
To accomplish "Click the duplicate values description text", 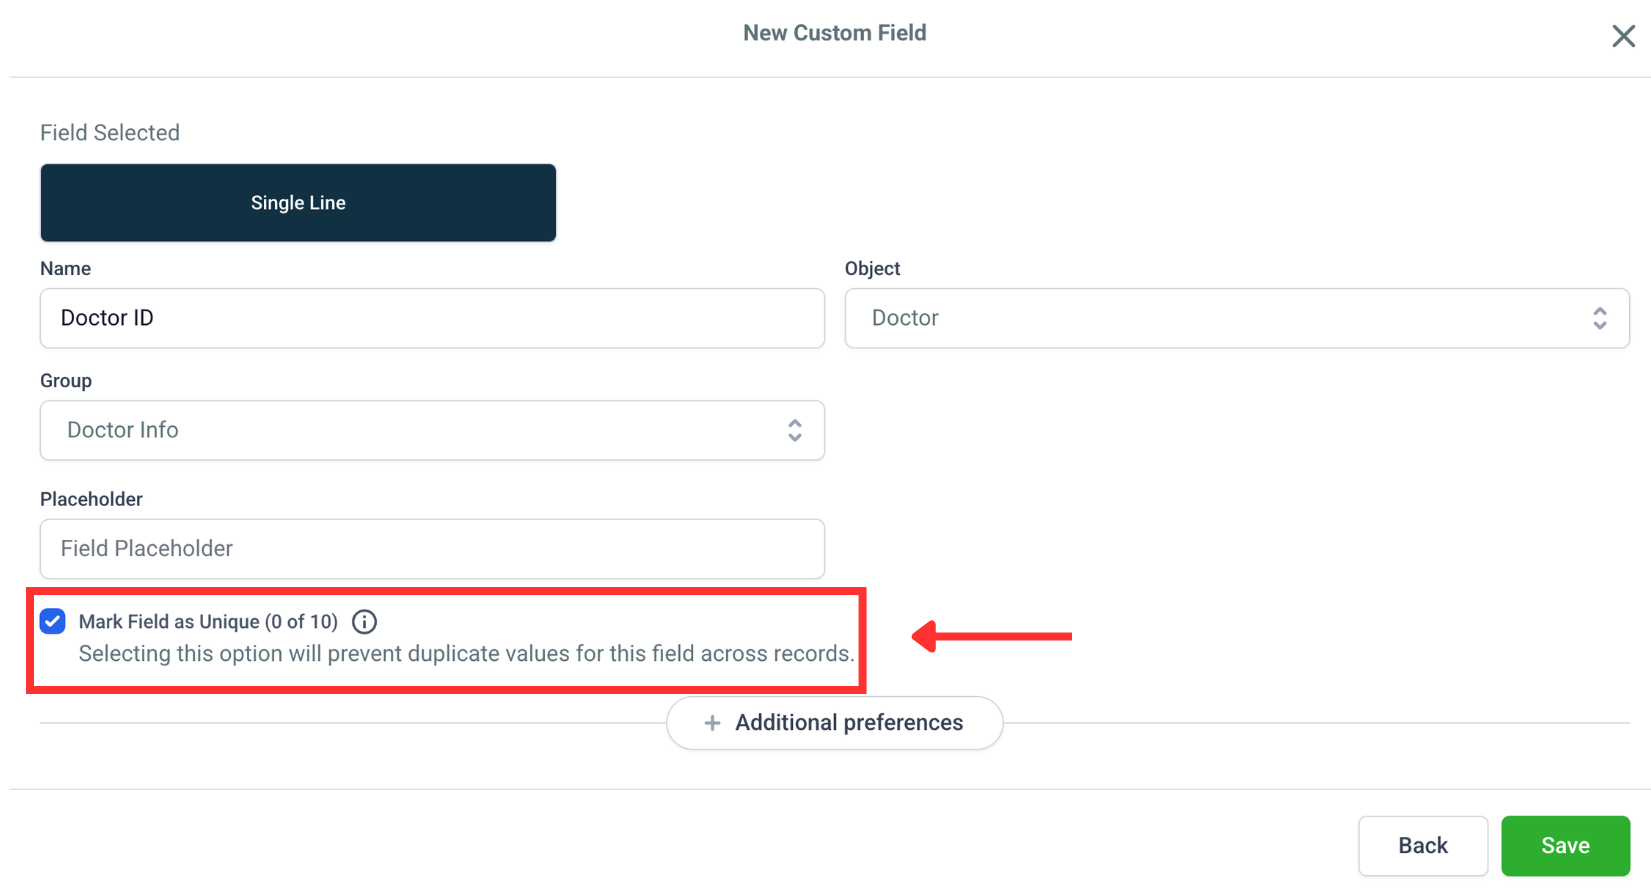I will (466, 654).
